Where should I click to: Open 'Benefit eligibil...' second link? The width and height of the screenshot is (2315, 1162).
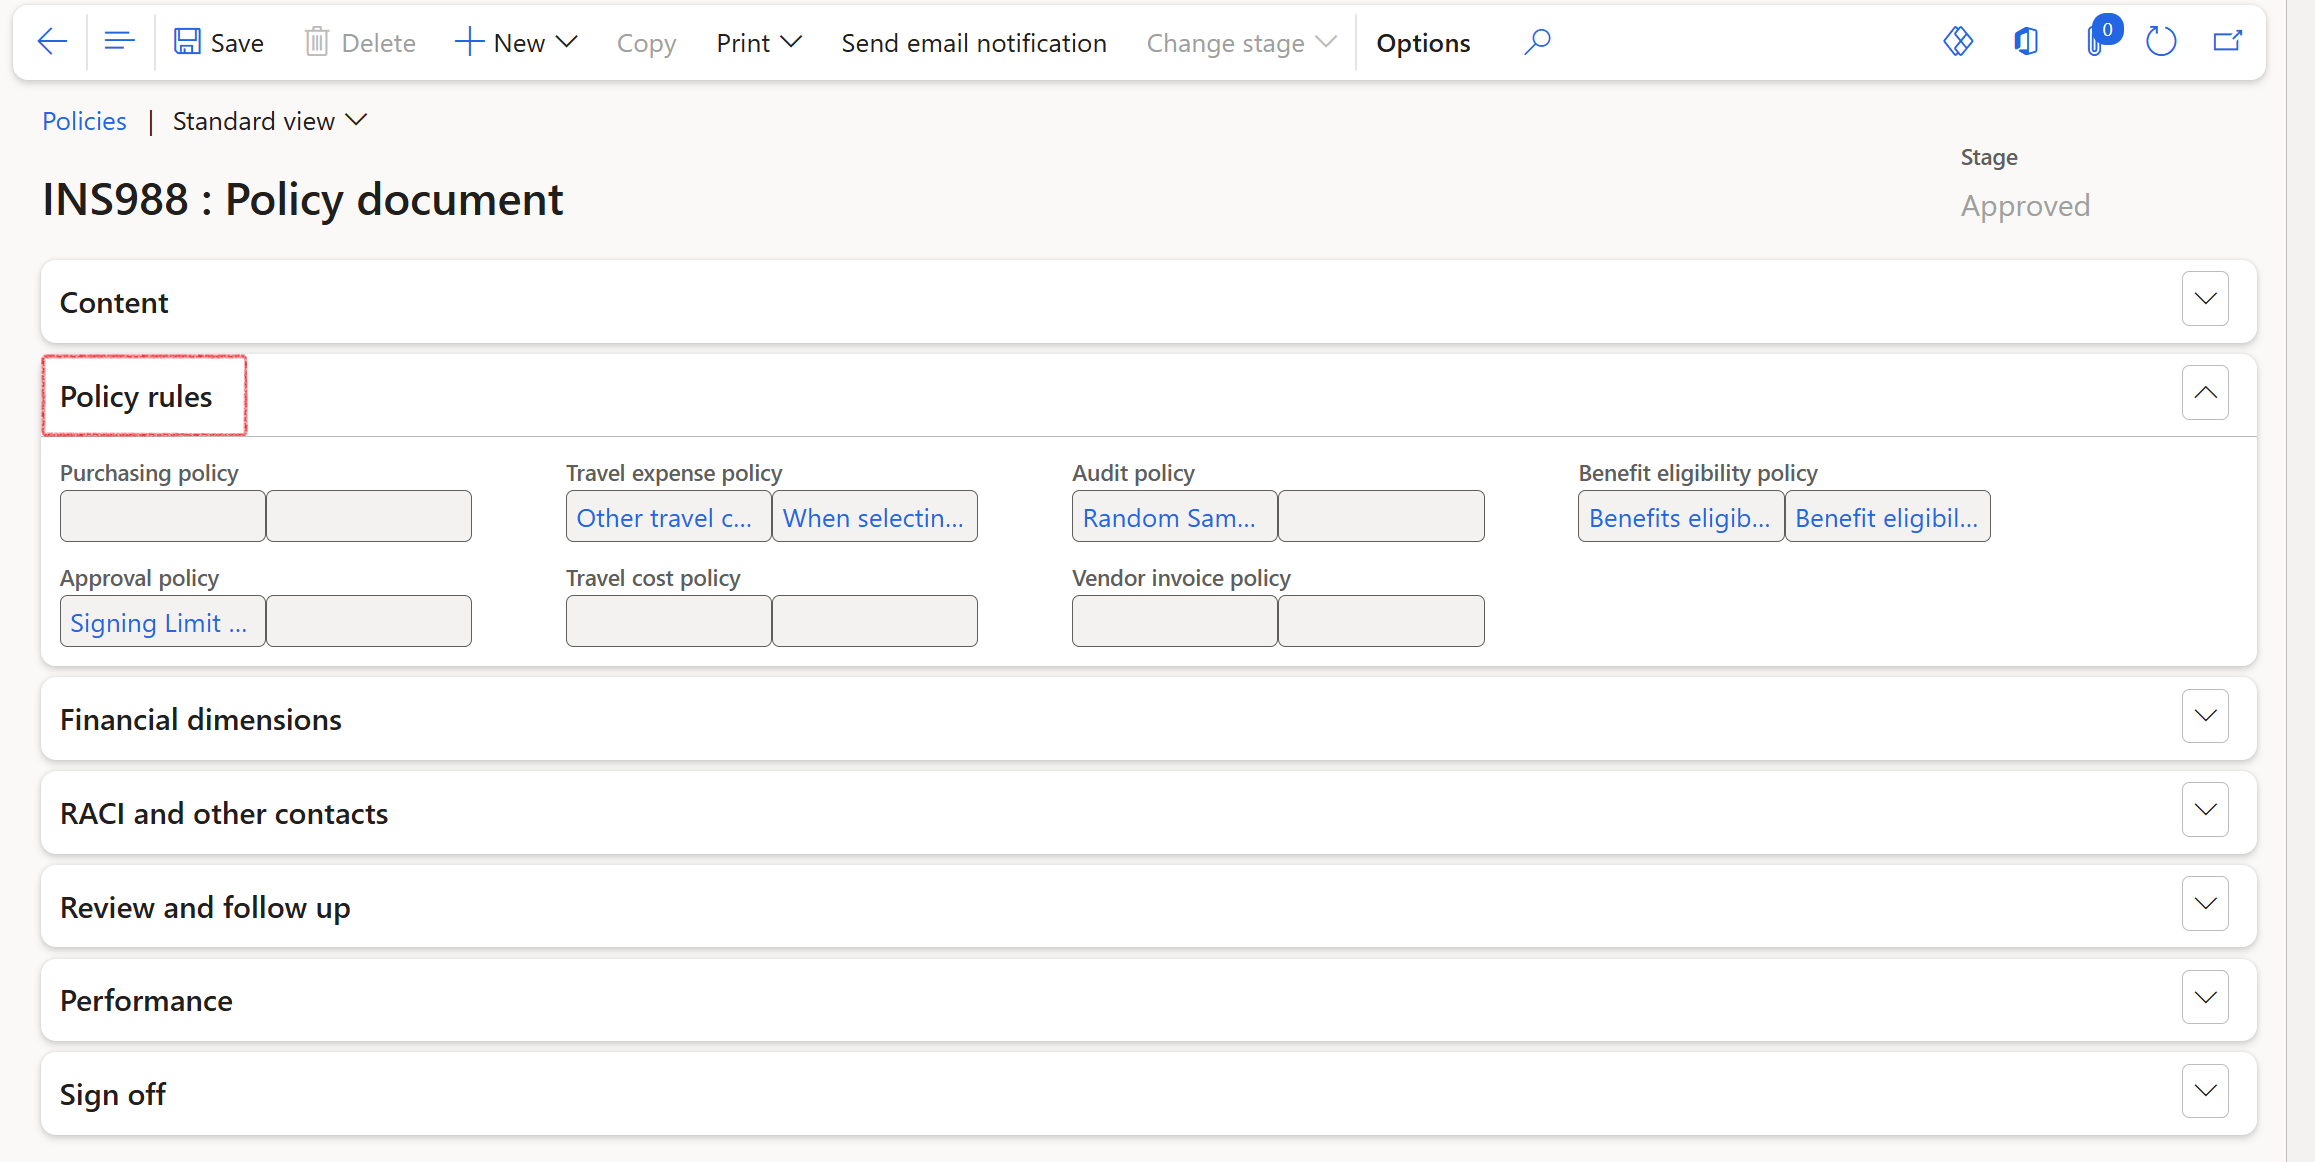click(1888, 516)
